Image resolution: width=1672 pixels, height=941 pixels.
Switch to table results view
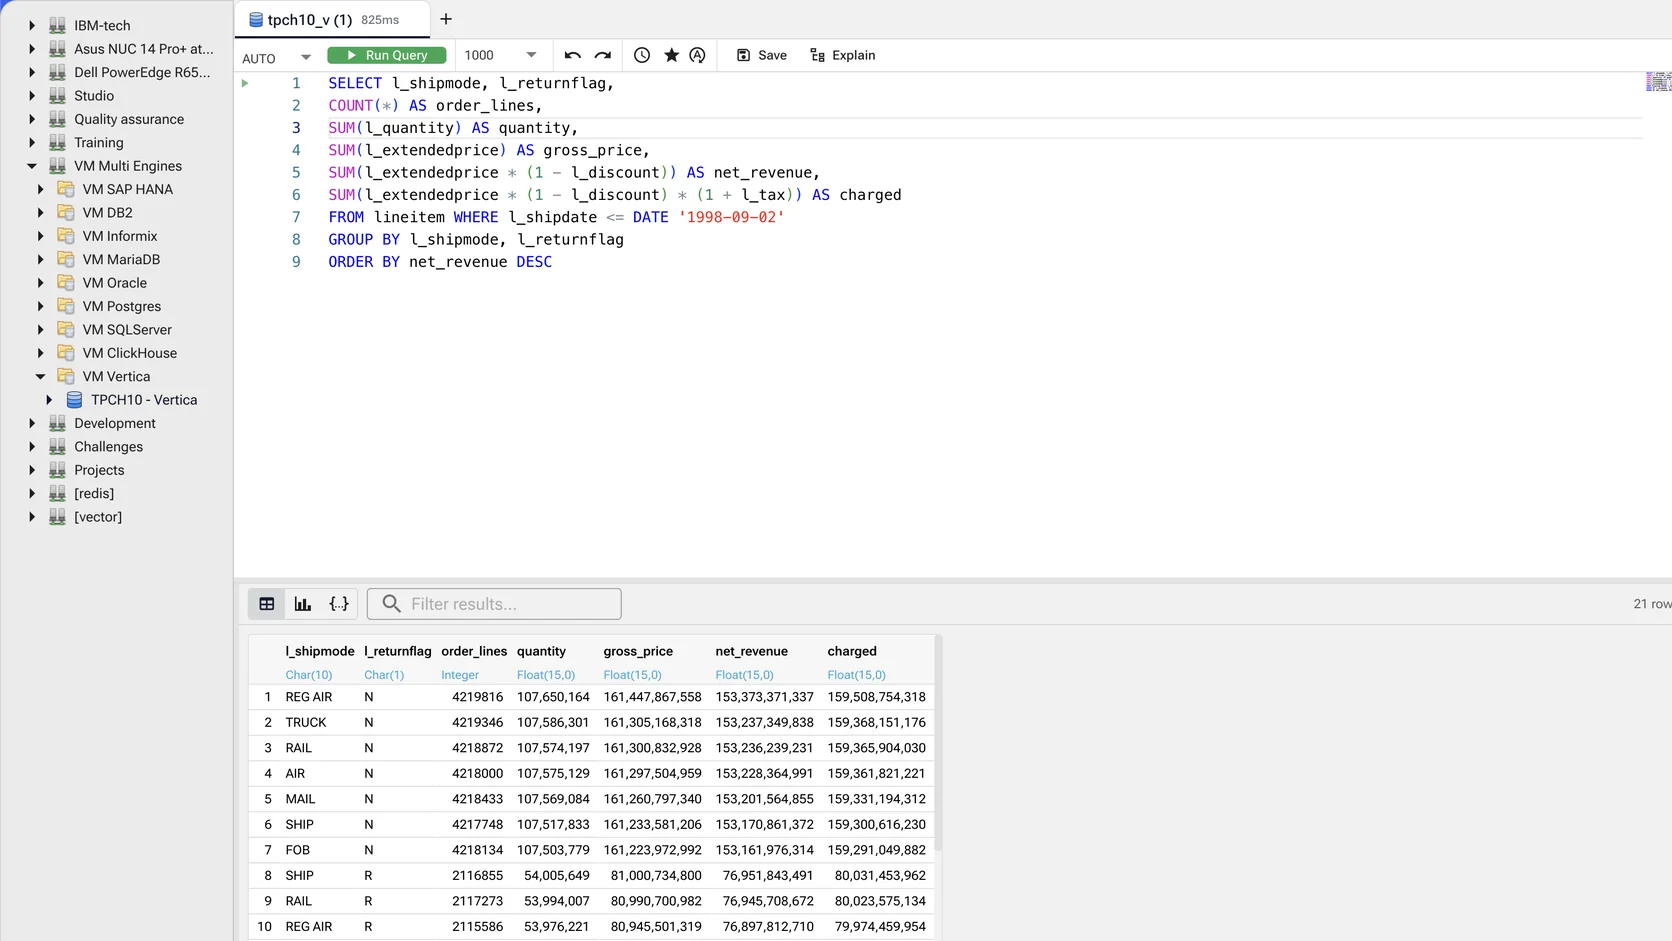[x=267, y=604]
